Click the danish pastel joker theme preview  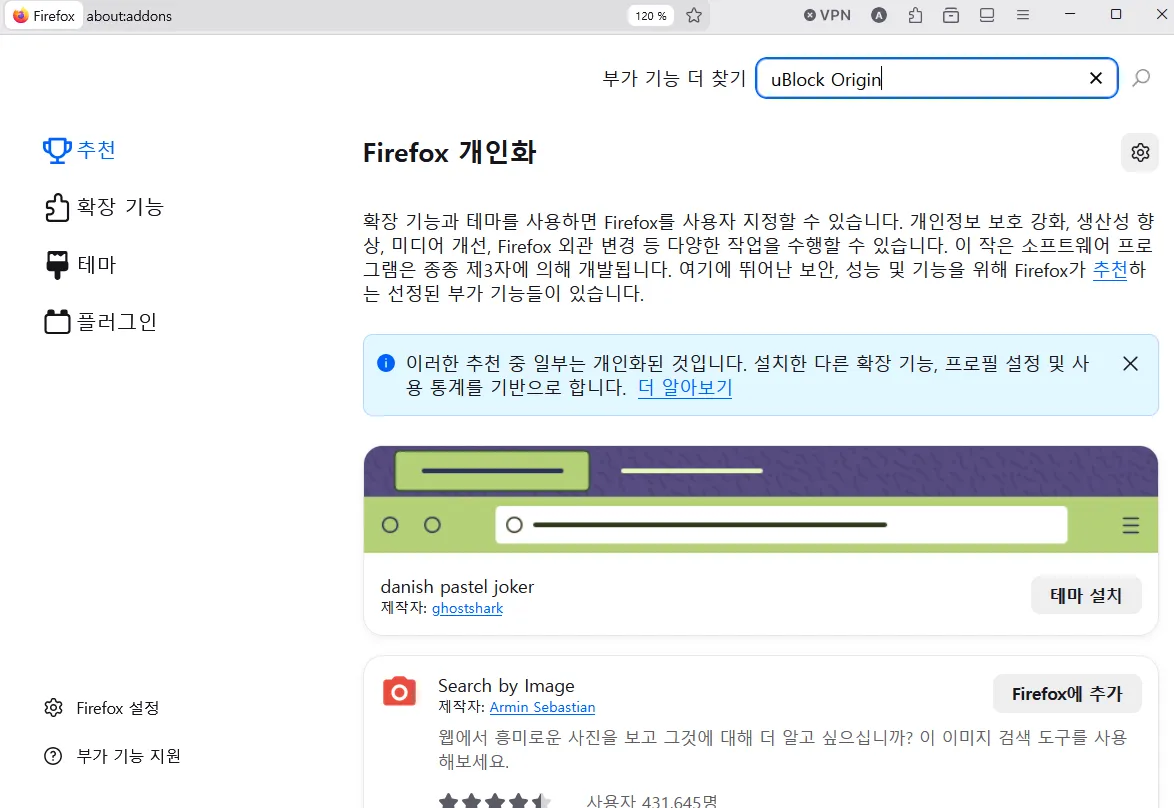tap(761, 499)
